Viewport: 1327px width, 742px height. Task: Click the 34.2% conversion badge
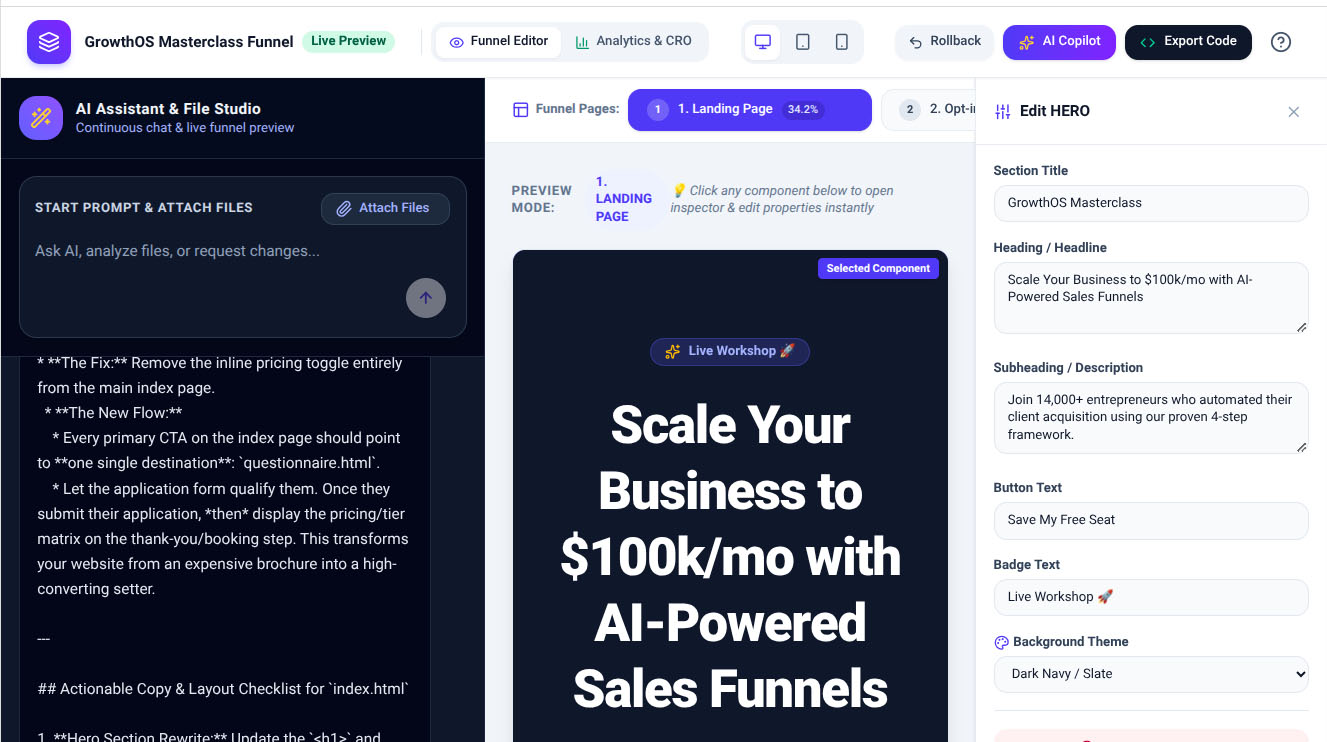803,110
